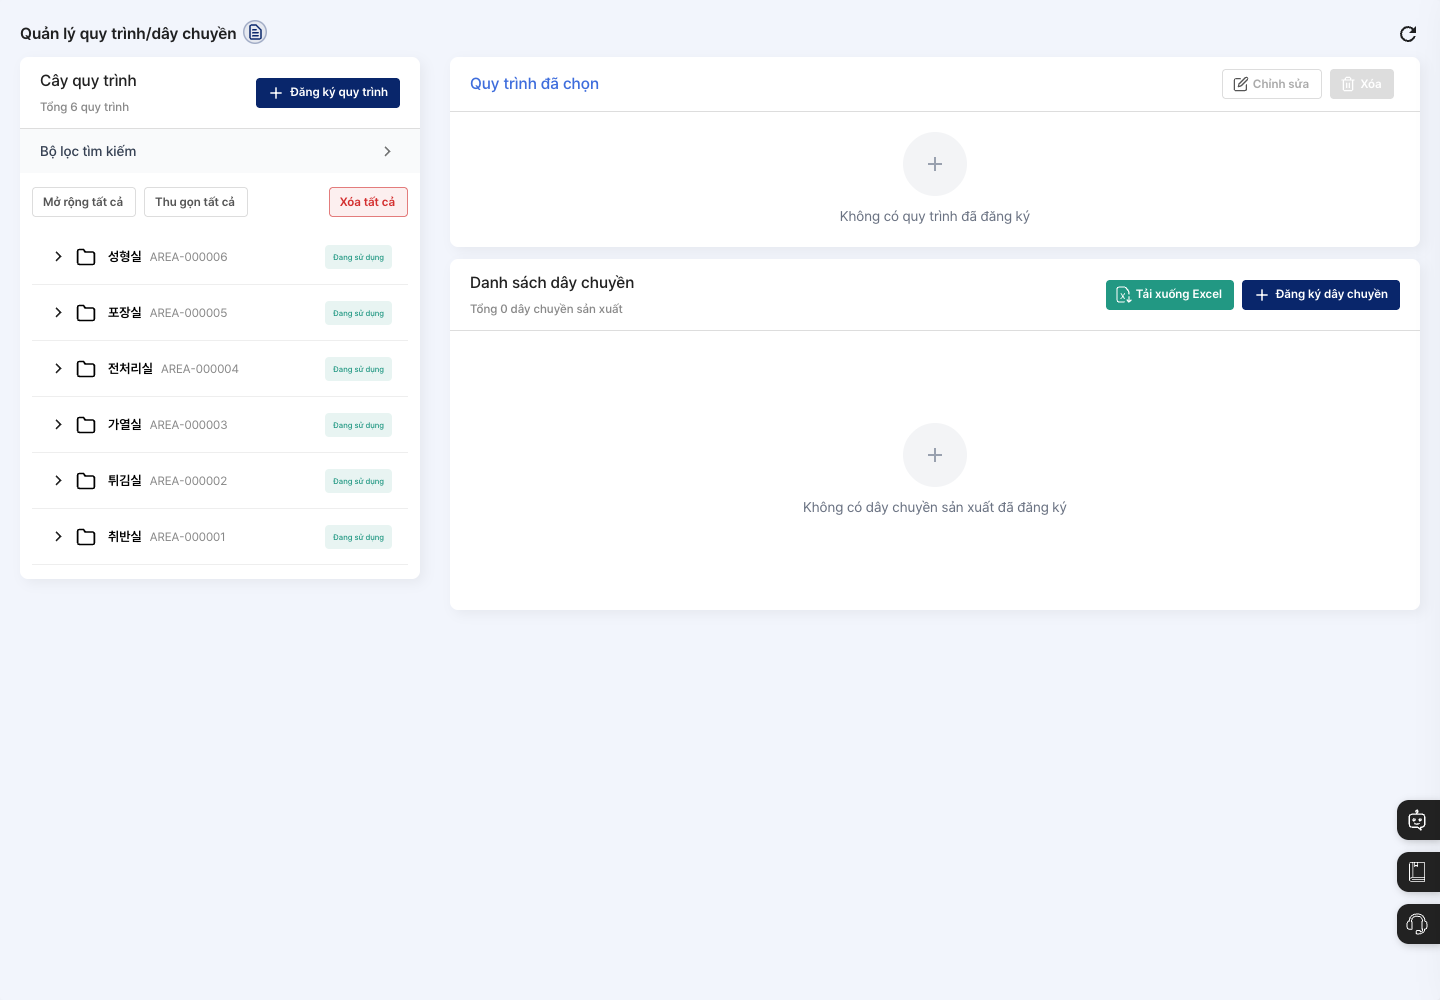Screen dimensions: 1440x1000
Task: Click Đăng ký quy trình button
Action: pos(328,93)
